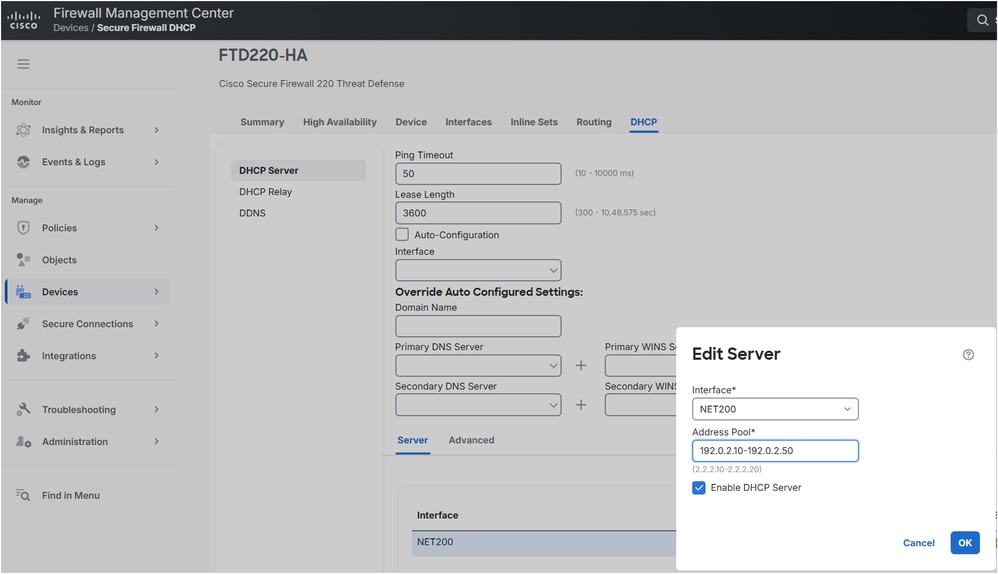
Task: Uncheck Enable DHCP Server checkbox
Action: coord(699,487)
